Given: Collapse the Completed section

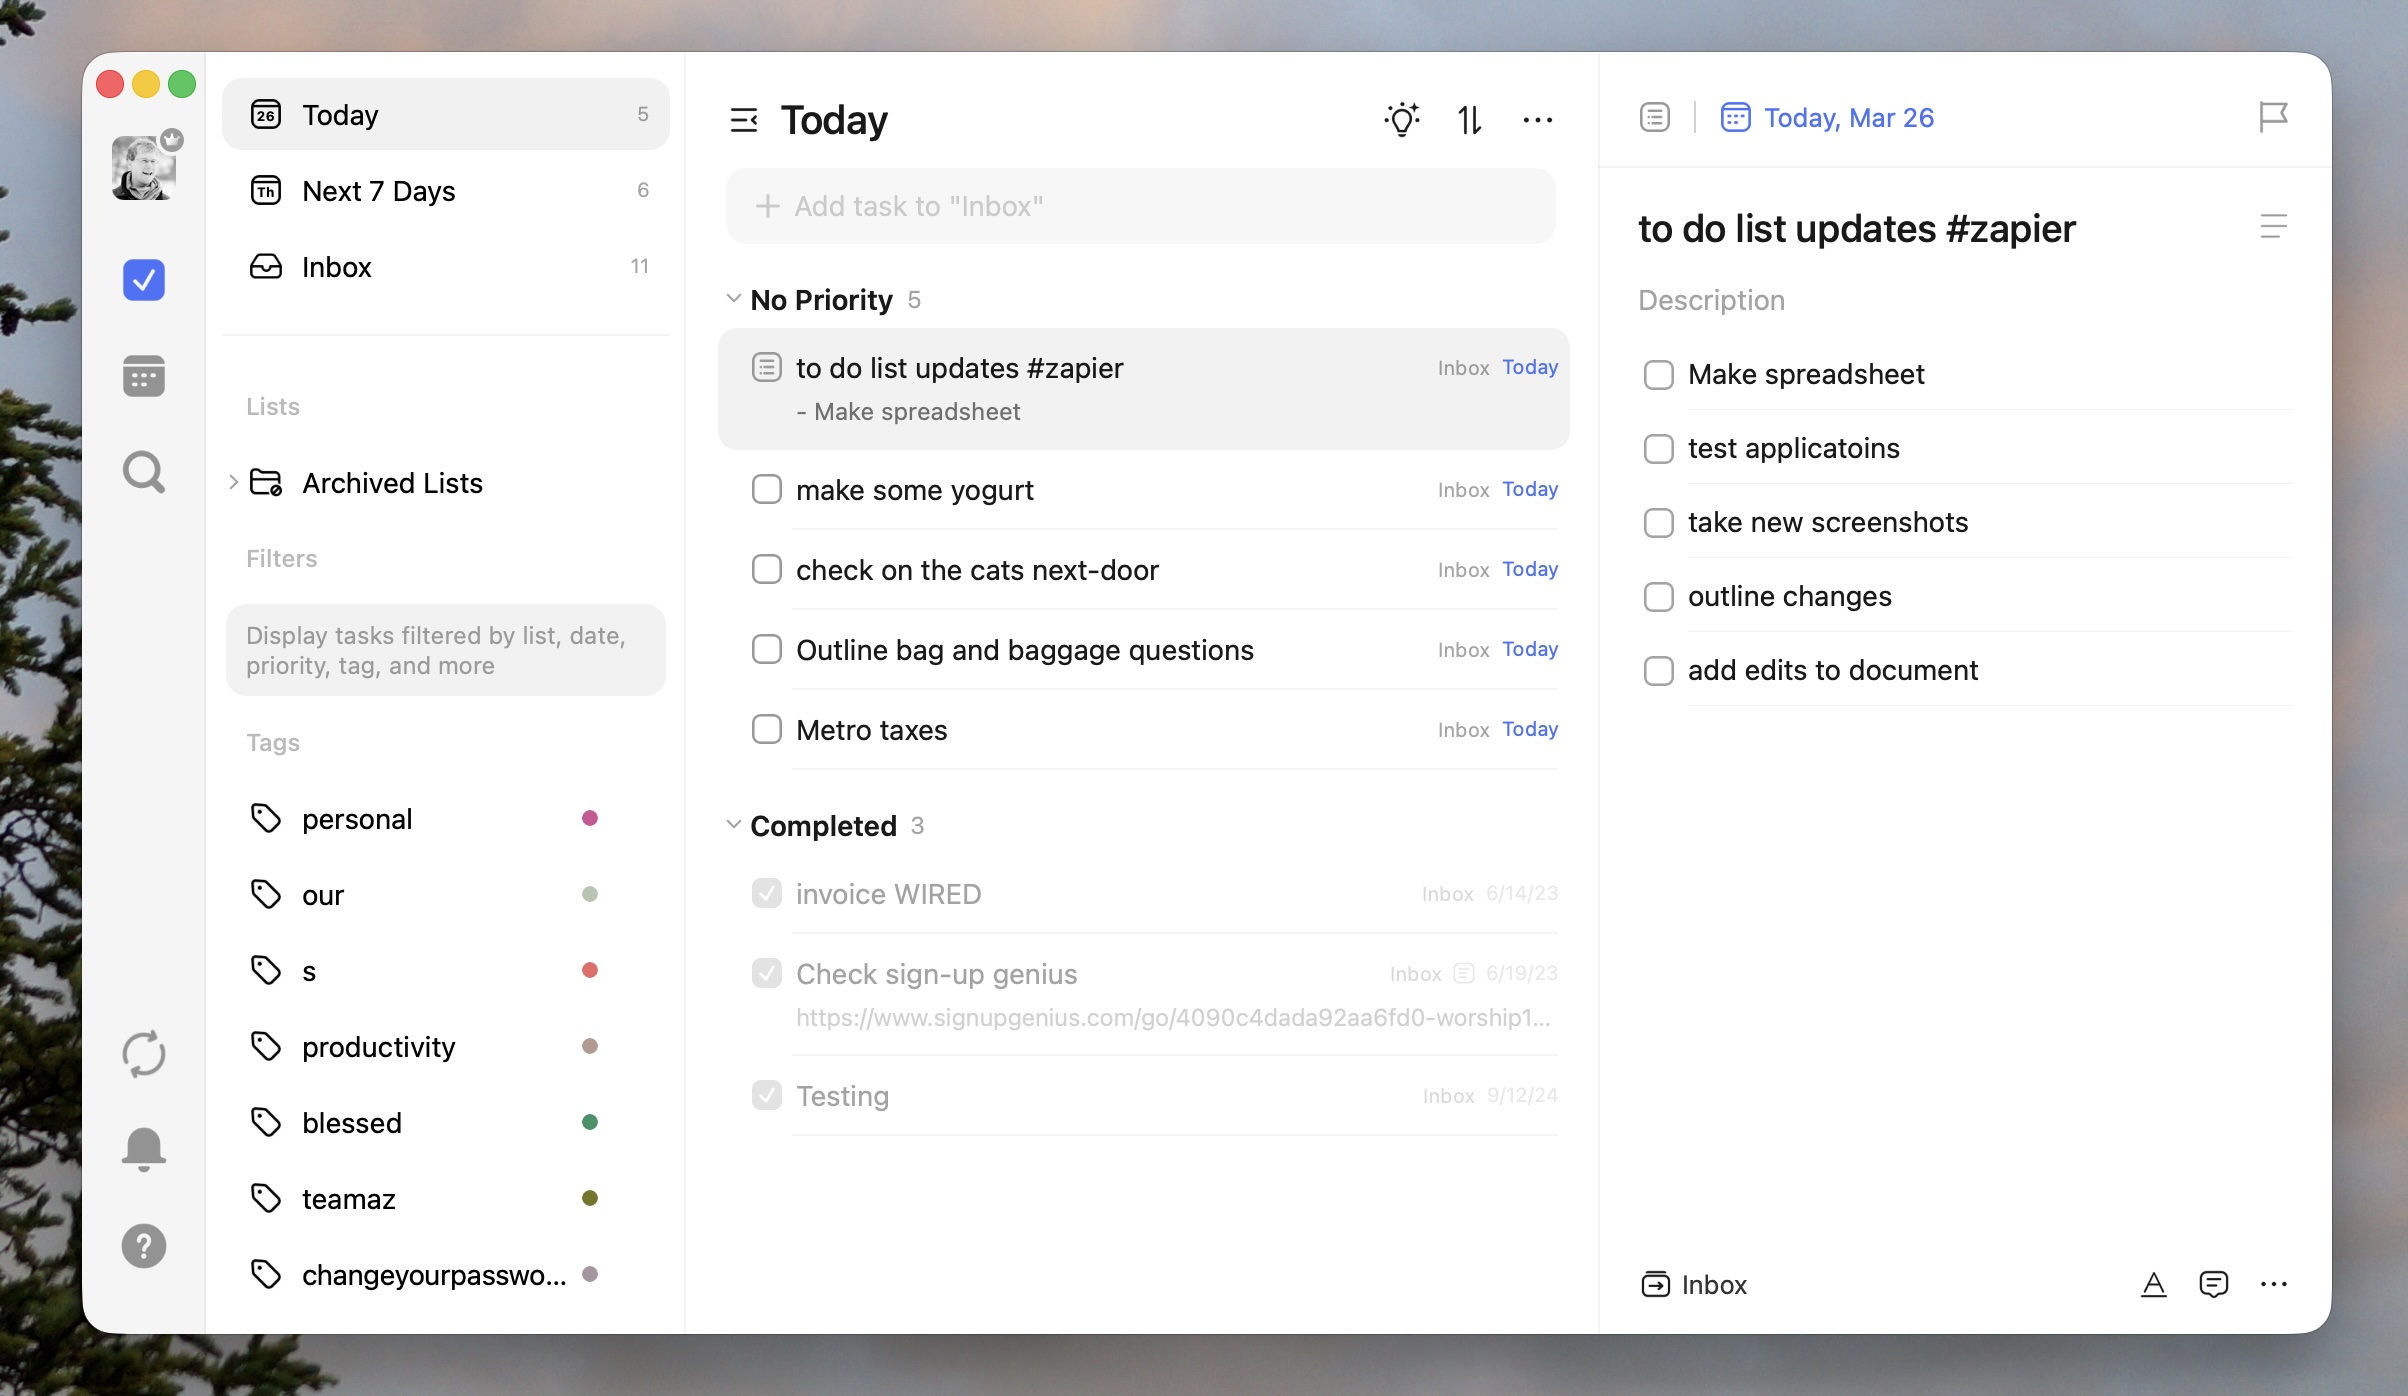Looking at the screenshot, I should click(x=733, y=826).
